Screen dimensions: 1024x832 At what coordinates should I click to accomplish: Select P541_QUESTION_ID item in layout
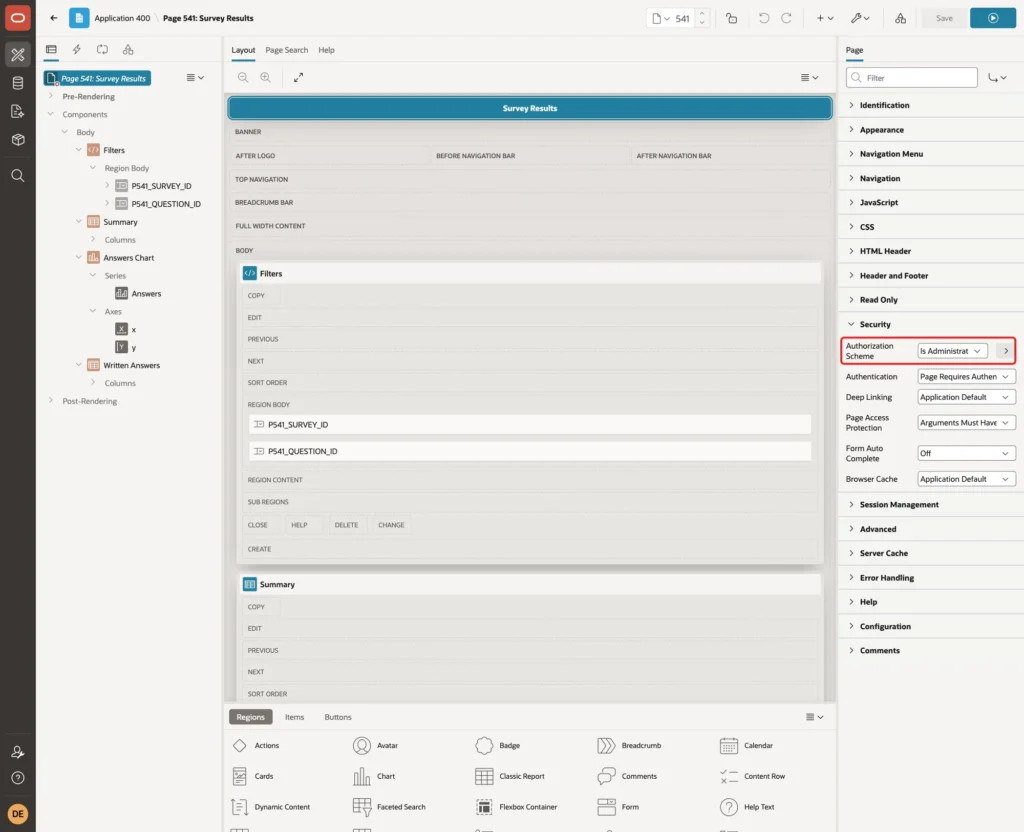[530, 451]
